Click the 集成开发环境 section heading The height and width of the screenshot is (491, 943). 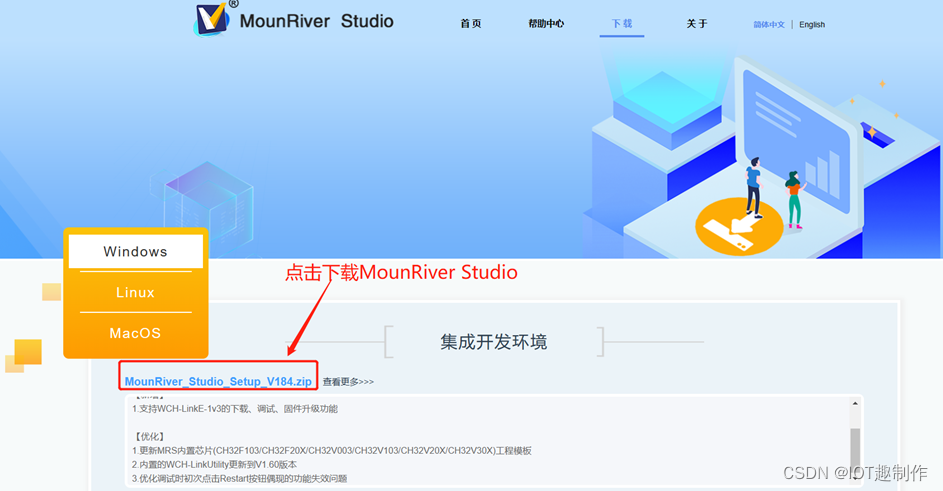[x=493, y=342]
